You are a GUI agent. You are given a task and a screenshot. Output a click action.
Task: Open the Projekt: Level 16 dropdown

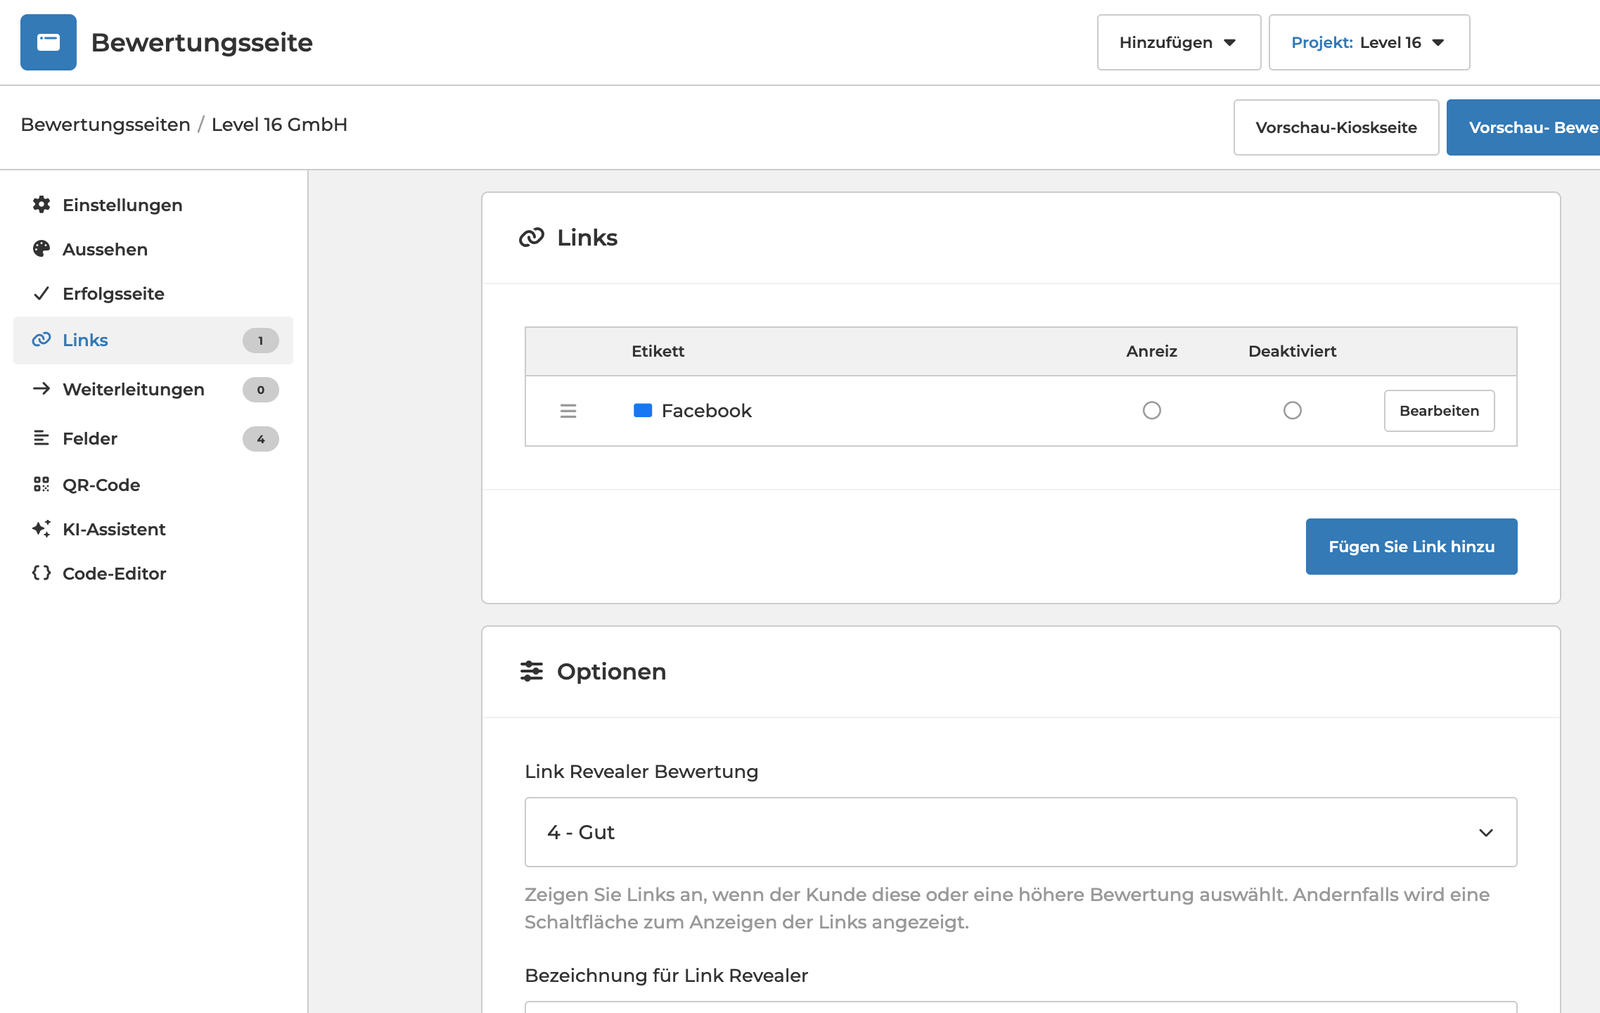pos(1368,42)
